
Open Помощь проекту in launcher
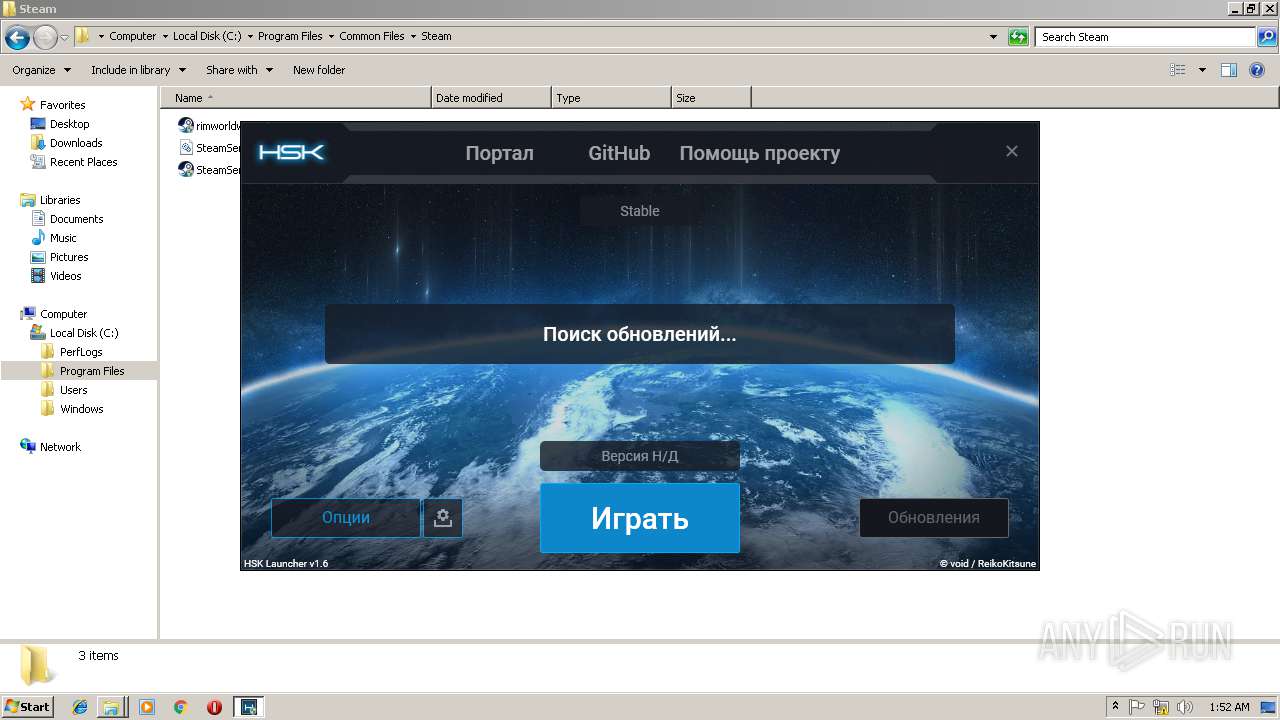click(x=760, y=153)
